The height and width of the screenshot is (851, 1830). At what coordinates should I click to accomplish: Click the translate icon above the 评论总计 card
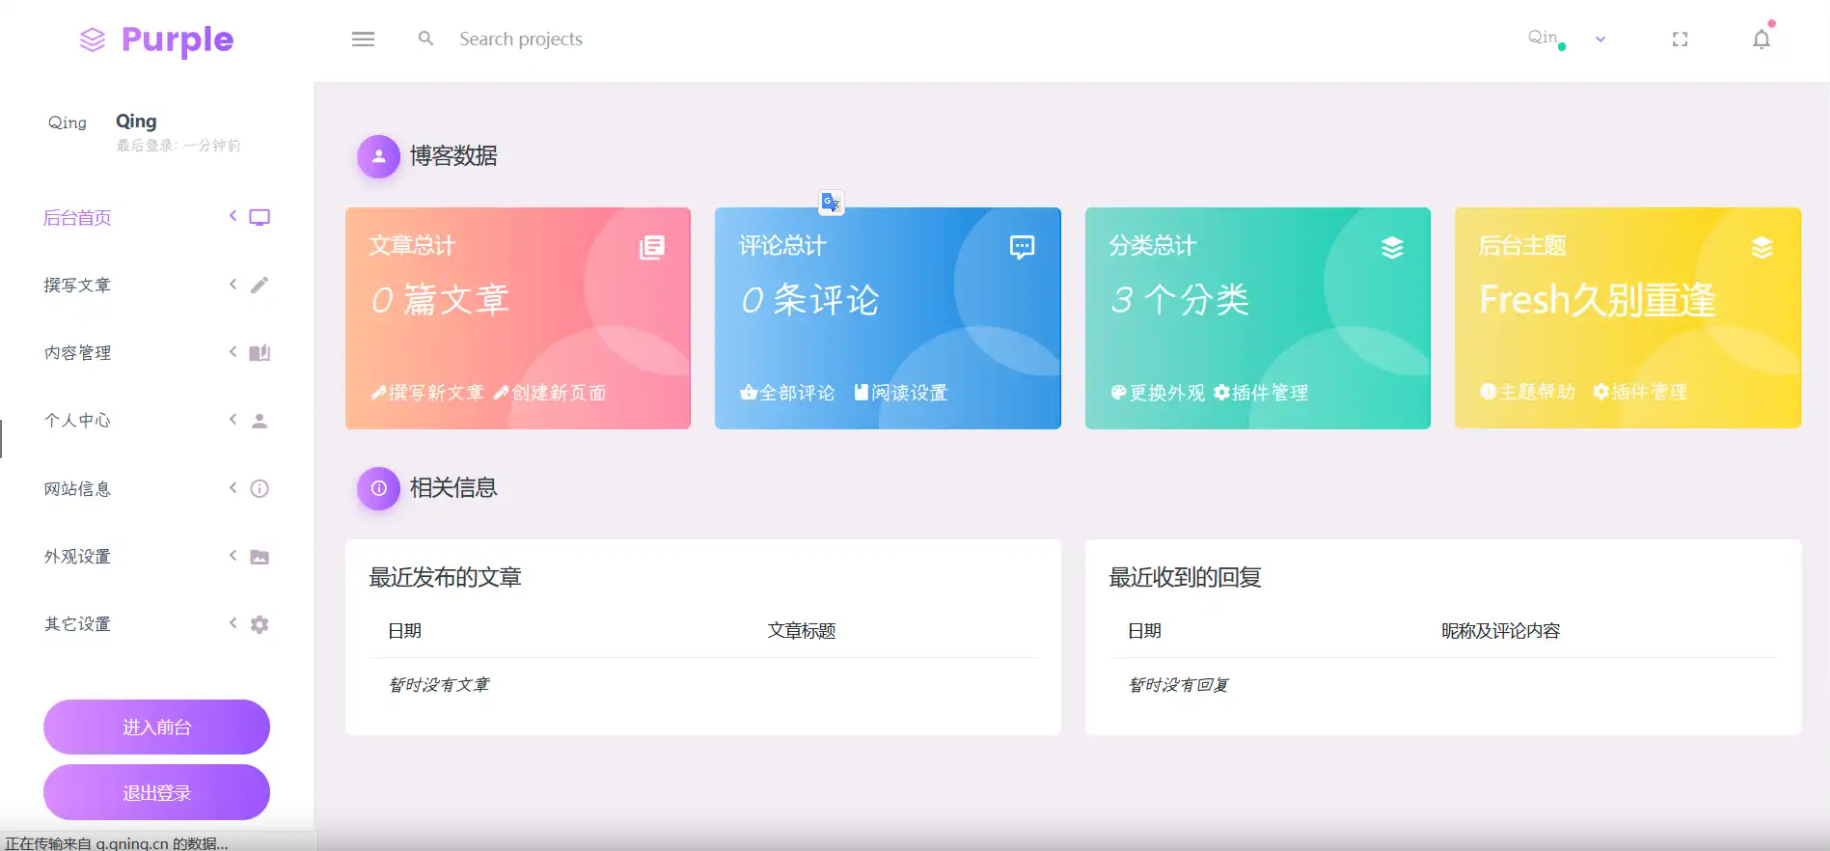click(831, 202)
